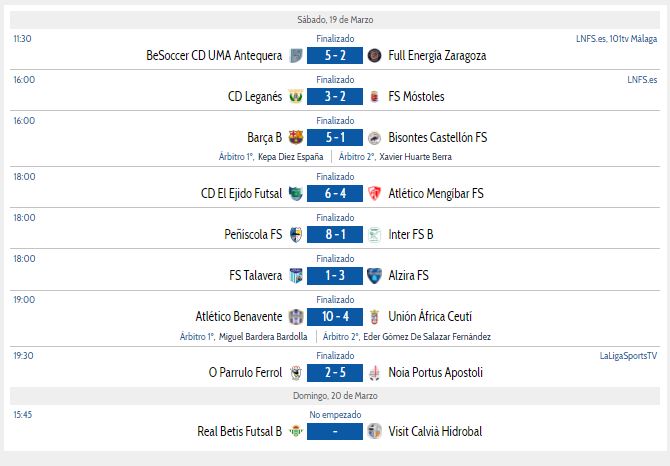The image size is (670, 466).
Task: Click the Barça B club crest
Action: pos(296,138)
